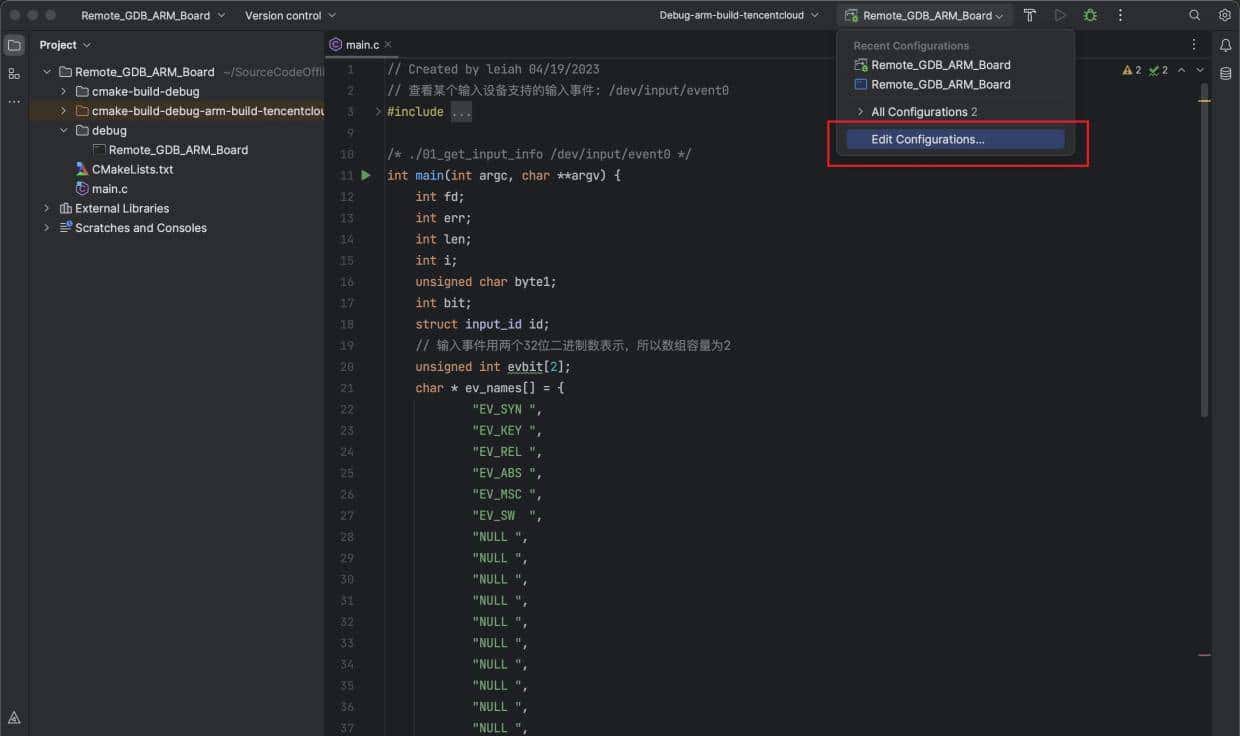Expand folded #include block in editor
Screen dimensions: 1240x736
pos(461,112)
